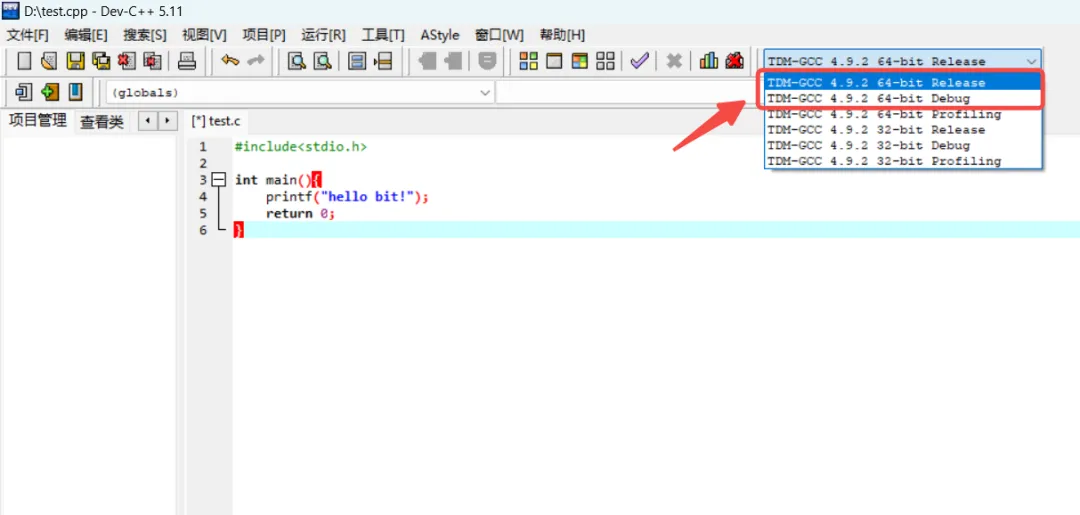The height and width of the screenshot is (515, 1080).
Task: Switch to the 项目管理 panel tab
Action: click(38, 121)
